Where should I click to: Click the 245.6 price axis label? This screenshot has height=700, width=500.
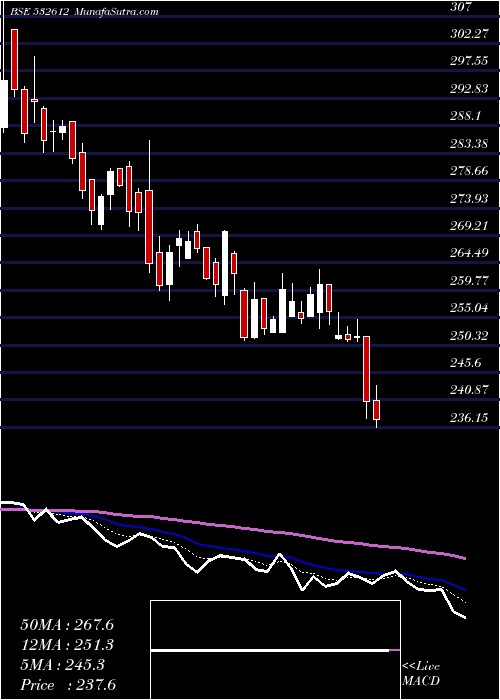[x=466, y=363]
